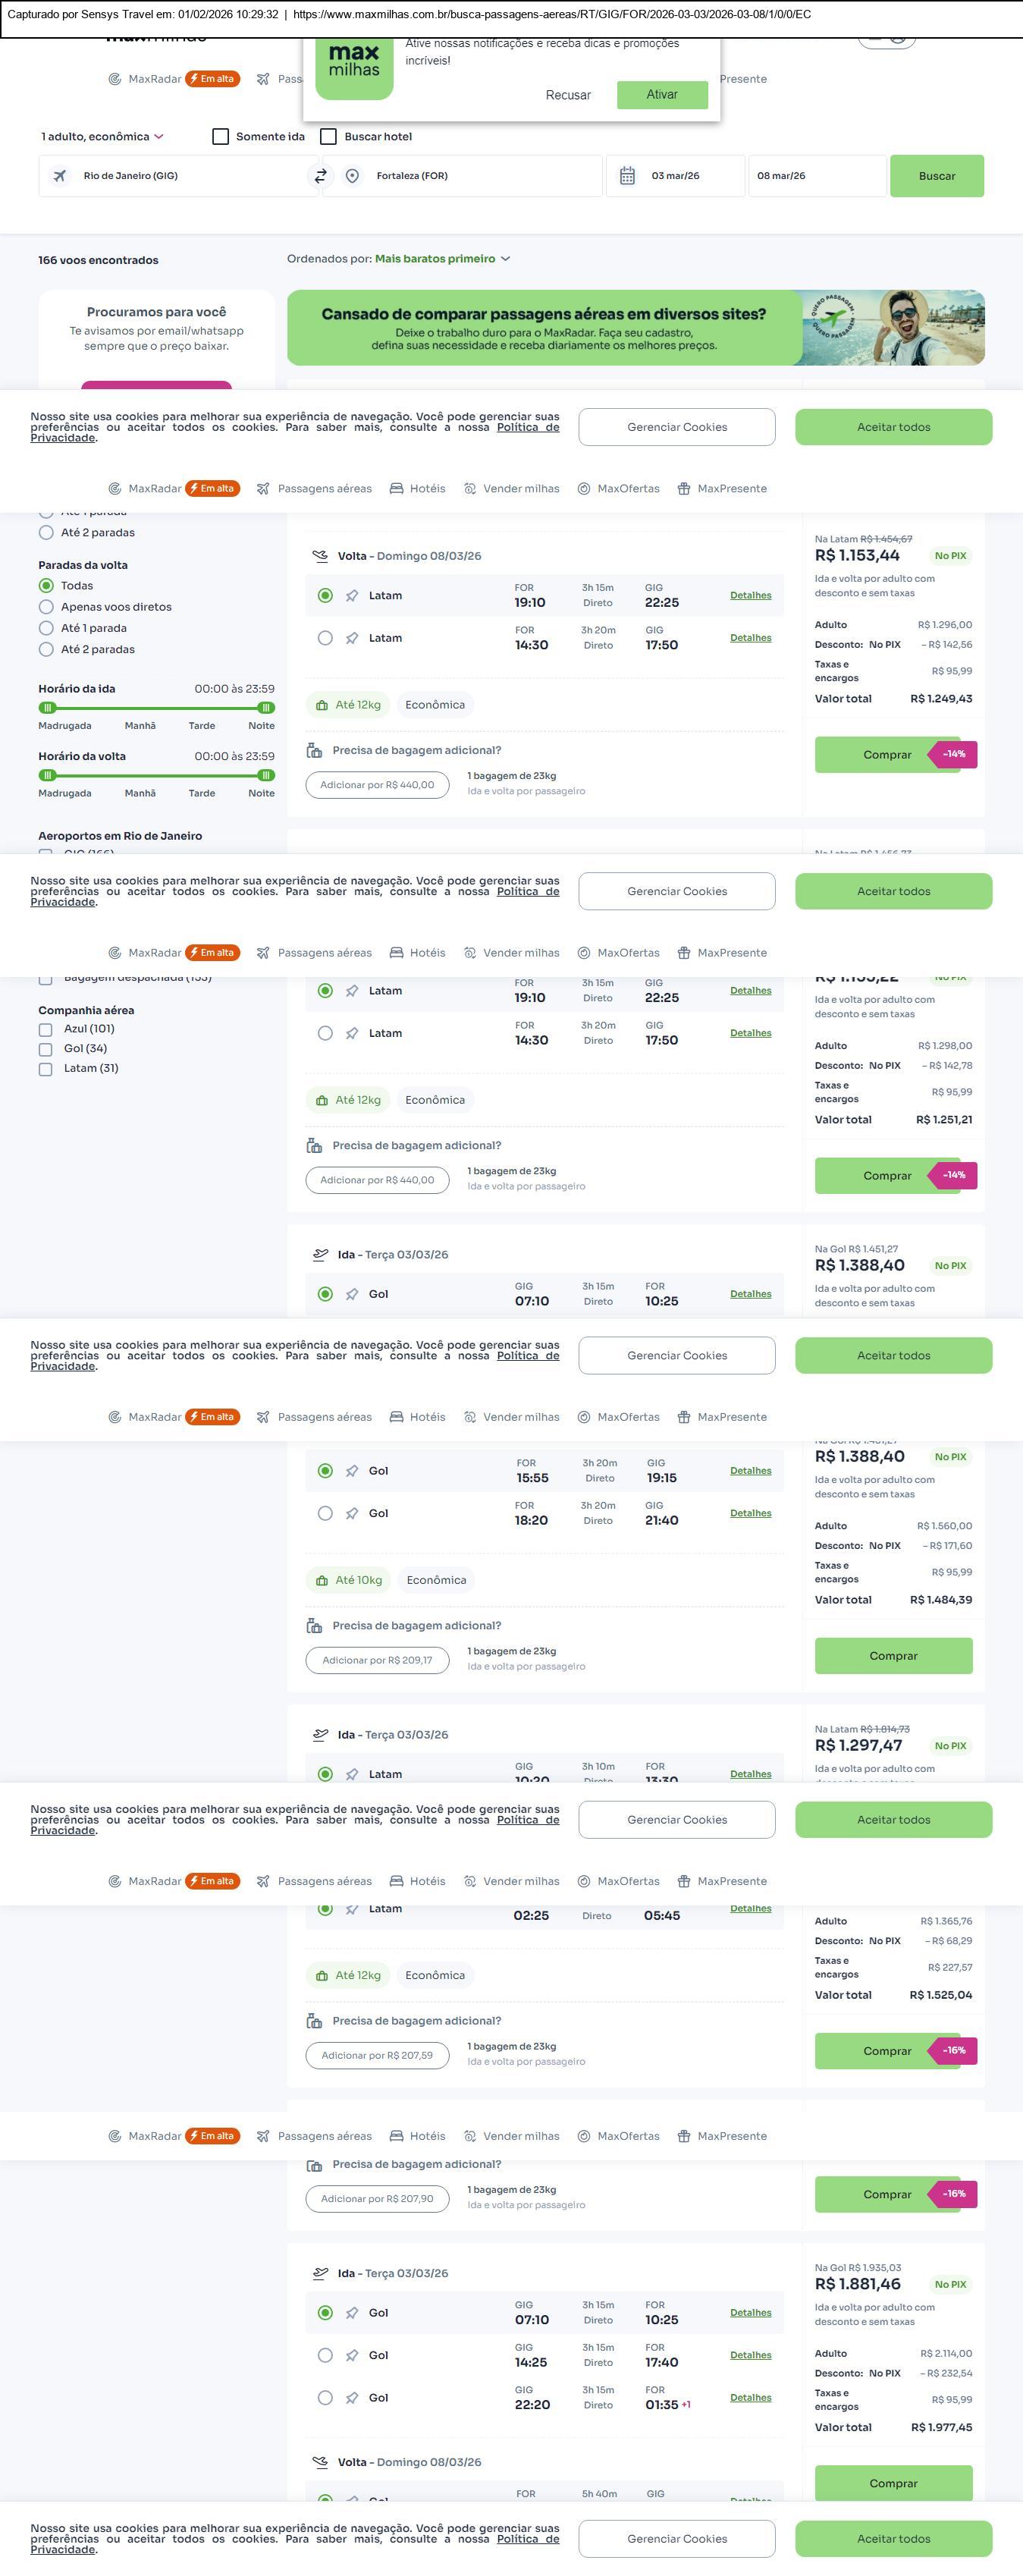Click the left handle of the Horário da ida slider

click(47, 708)
